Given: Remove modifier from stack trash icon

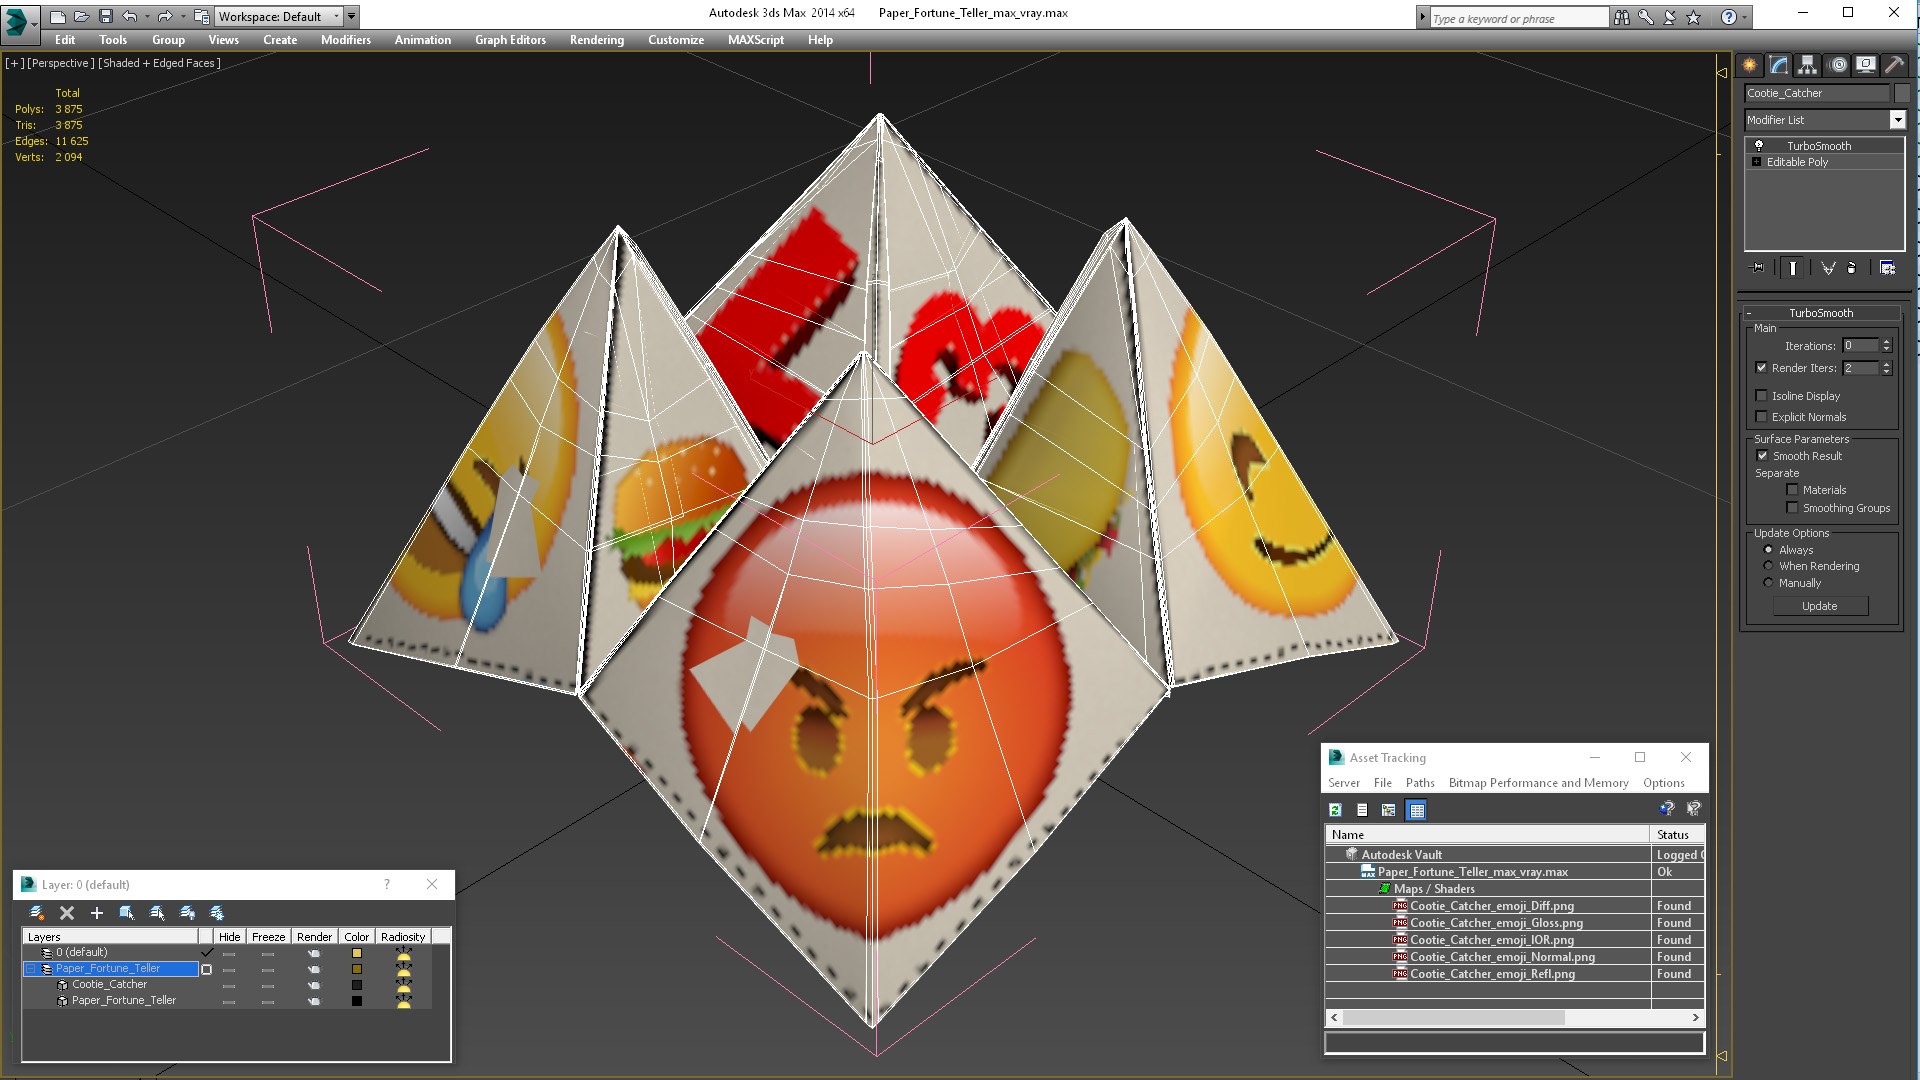Looking at the screenshot, I should (1851, 267).
